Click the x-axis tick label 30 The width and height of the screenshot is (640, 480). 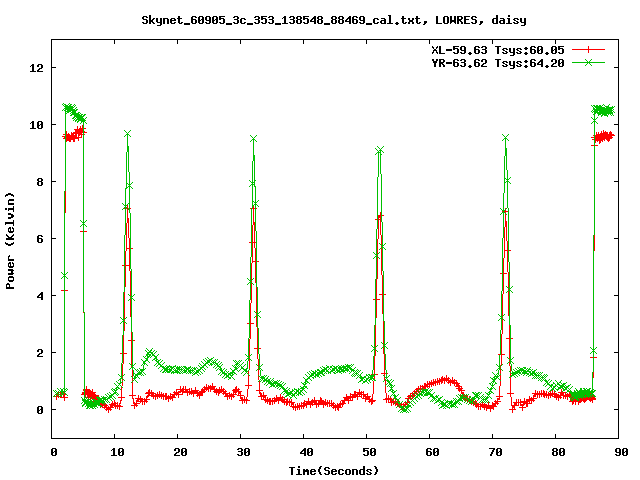tap(243, 452)
